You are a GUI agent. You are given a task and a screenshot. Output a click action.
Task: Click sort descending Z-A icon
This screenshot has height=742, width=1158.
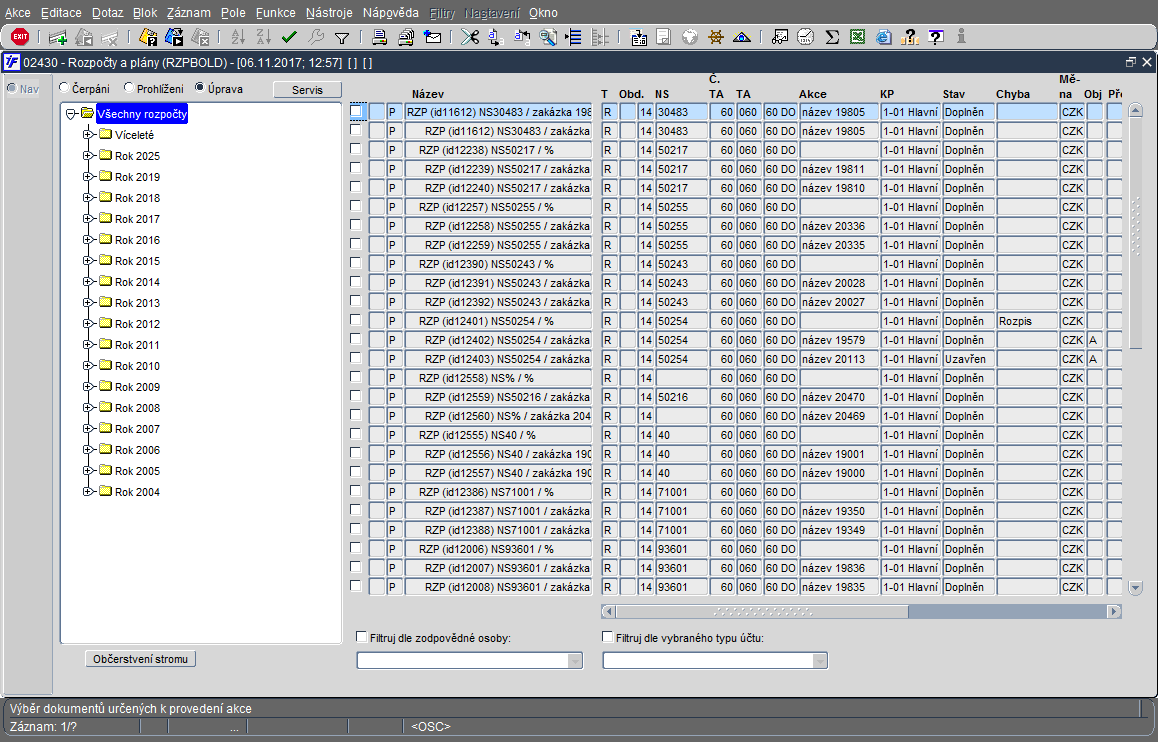(264, 37)
